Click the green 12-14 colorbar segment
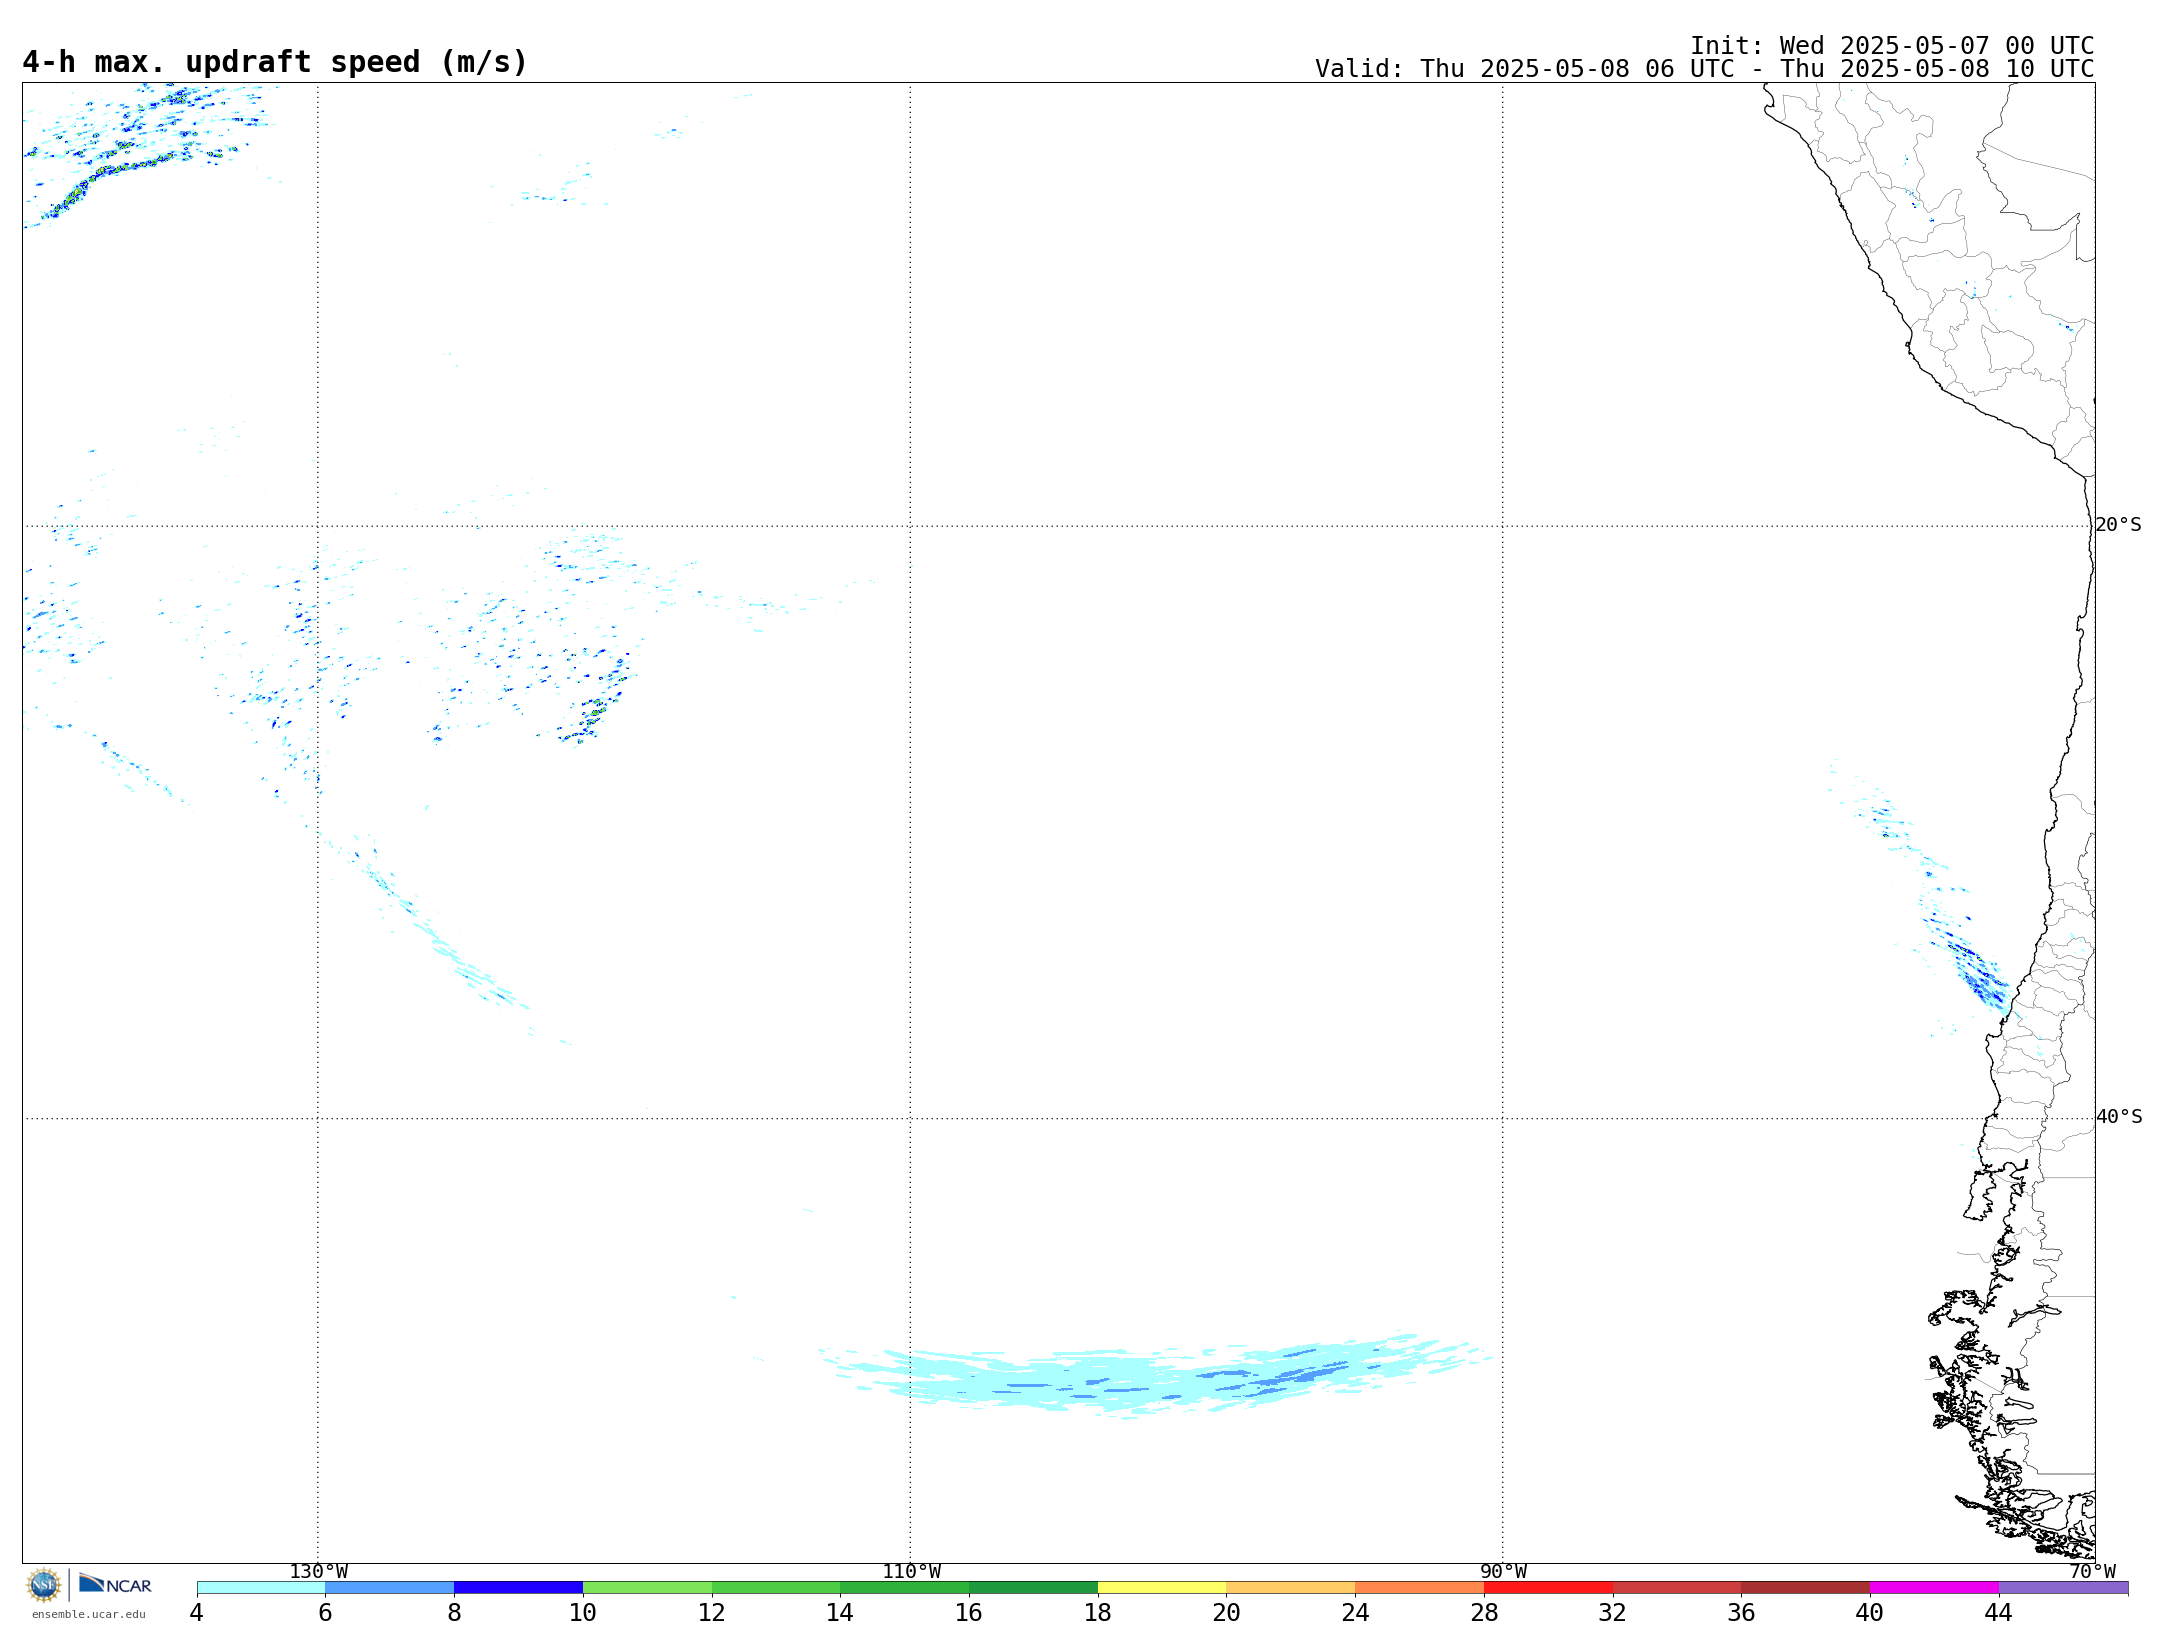 [776, 1588]
